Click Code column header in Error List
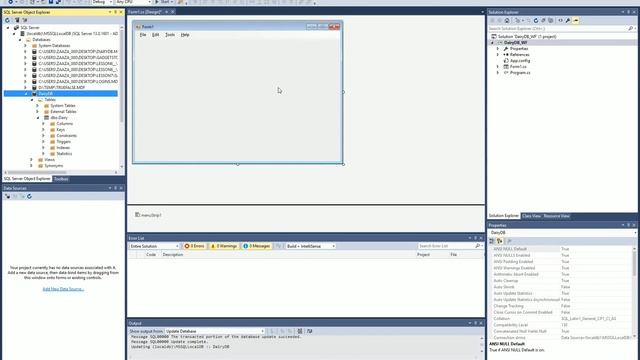 (x=151, y=255)
